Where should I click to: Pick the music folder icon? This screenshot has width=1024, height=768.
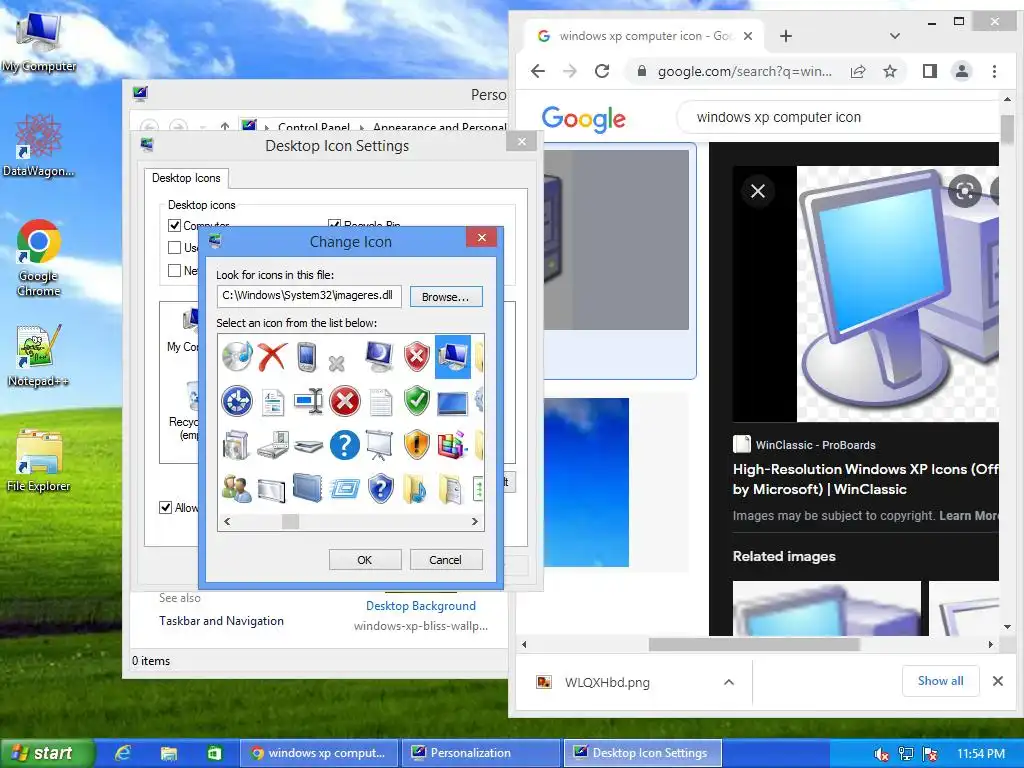pyautogui.click(x=415, y=488)
